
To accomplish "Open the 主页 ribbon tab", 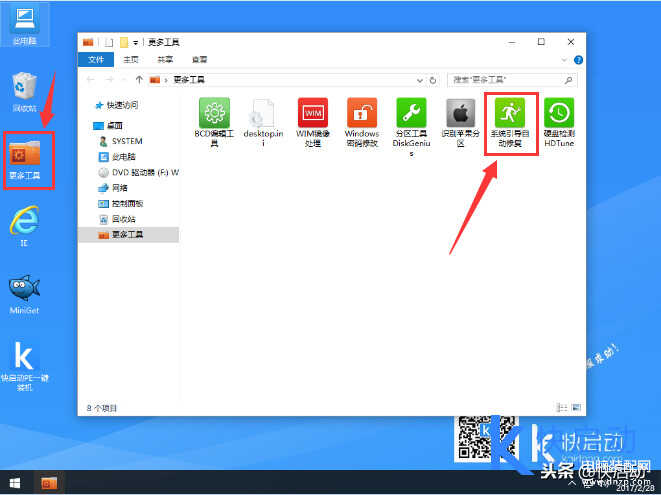I will click(x=131, y=59).
